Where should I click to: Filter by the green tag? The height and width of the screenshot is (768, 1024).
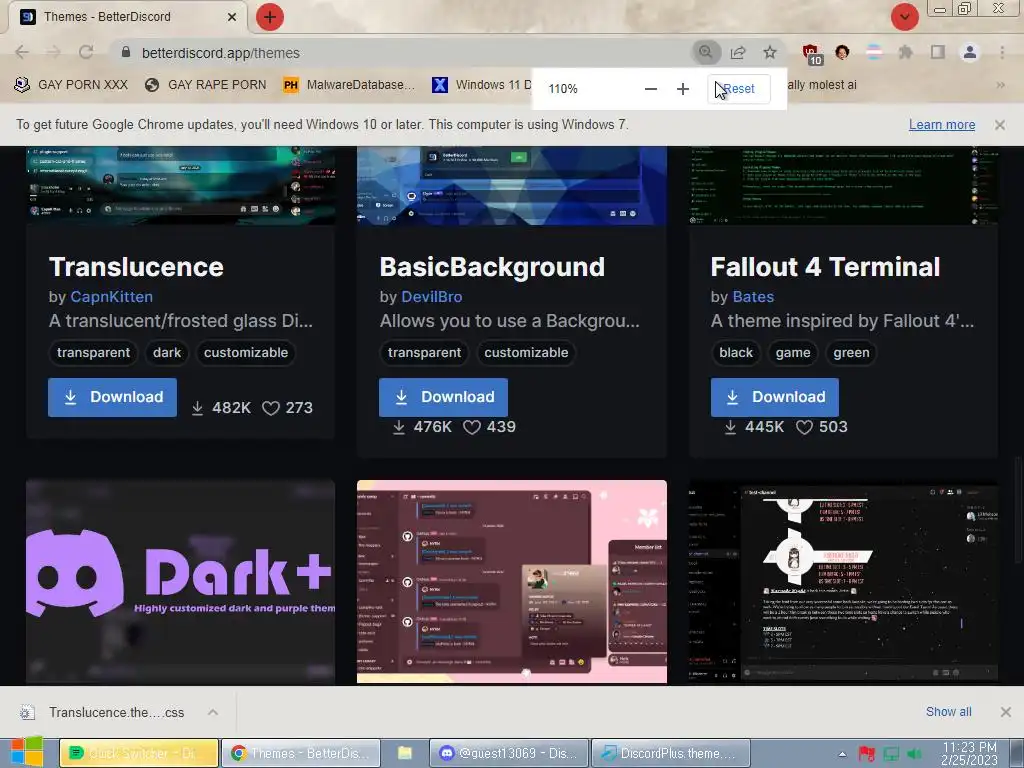[851, 353]
